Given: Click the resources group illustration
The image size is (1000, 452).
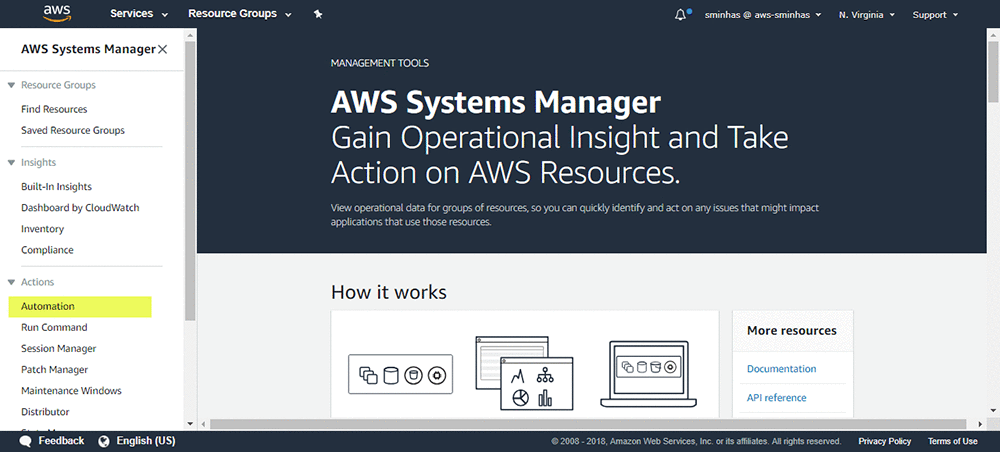Looking at the screenshot, I should click(x=401, y=374).
